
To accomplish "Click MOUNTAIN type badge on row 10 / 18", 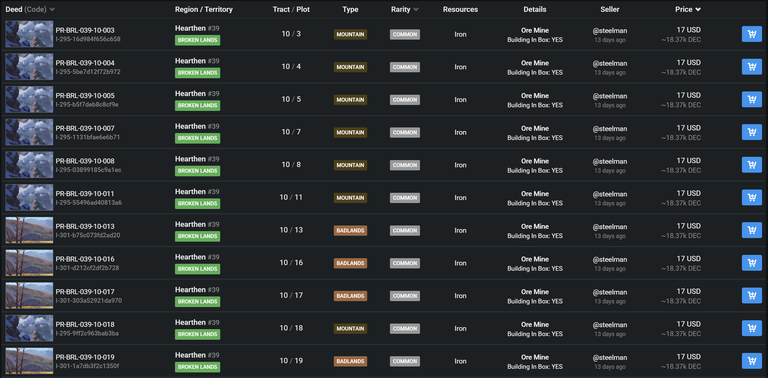I will [x=350, y=329].
